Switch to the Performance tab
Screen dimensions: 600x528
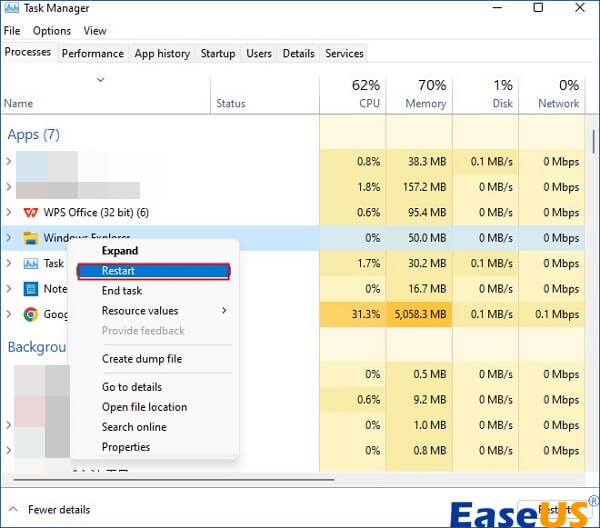(x=93, y=54)
